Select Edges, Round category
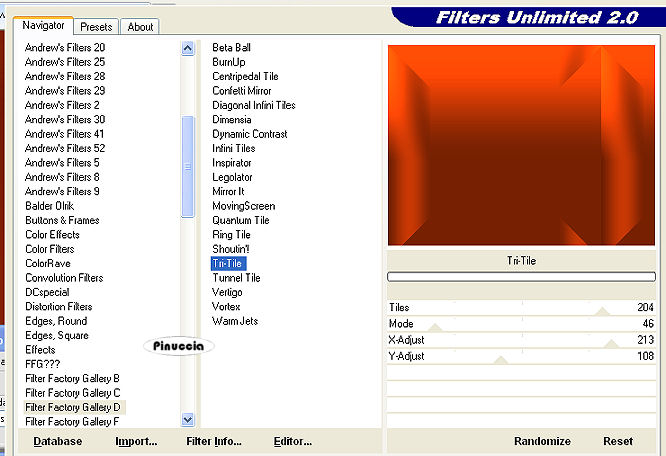Viewport: 666px width, 456px height. pos(56,321)
